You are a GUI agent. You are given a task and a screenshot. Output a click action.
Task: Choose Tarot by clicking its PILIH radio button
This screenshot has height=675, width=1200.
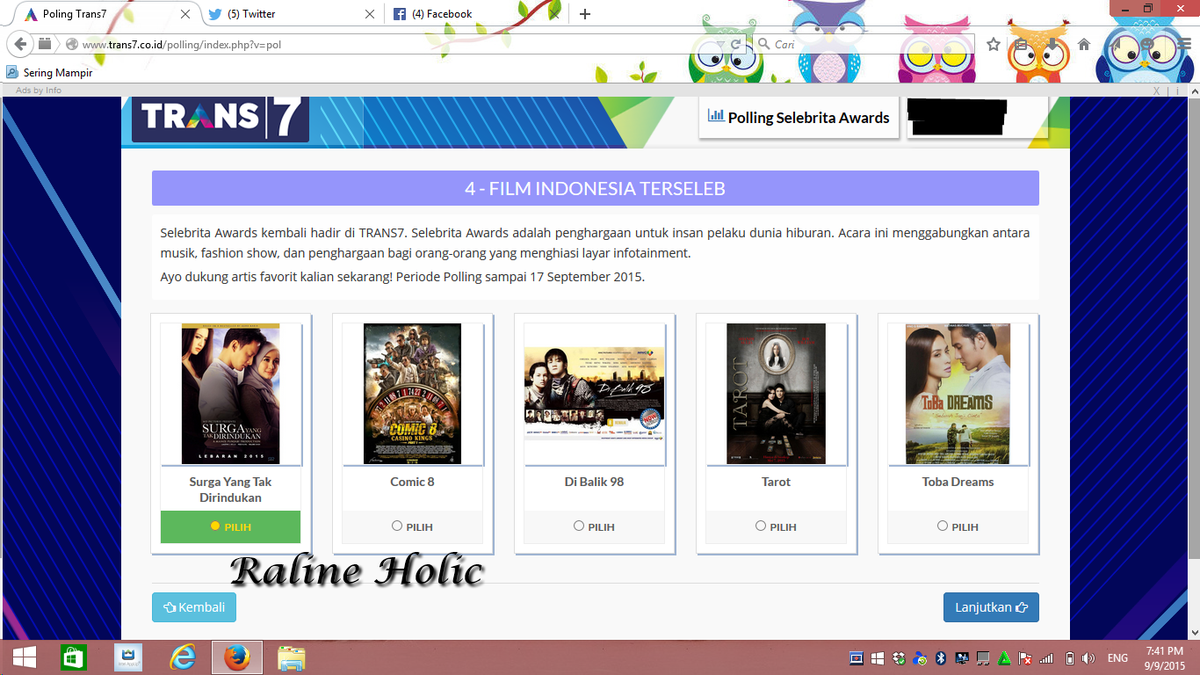tap(760, 525)
